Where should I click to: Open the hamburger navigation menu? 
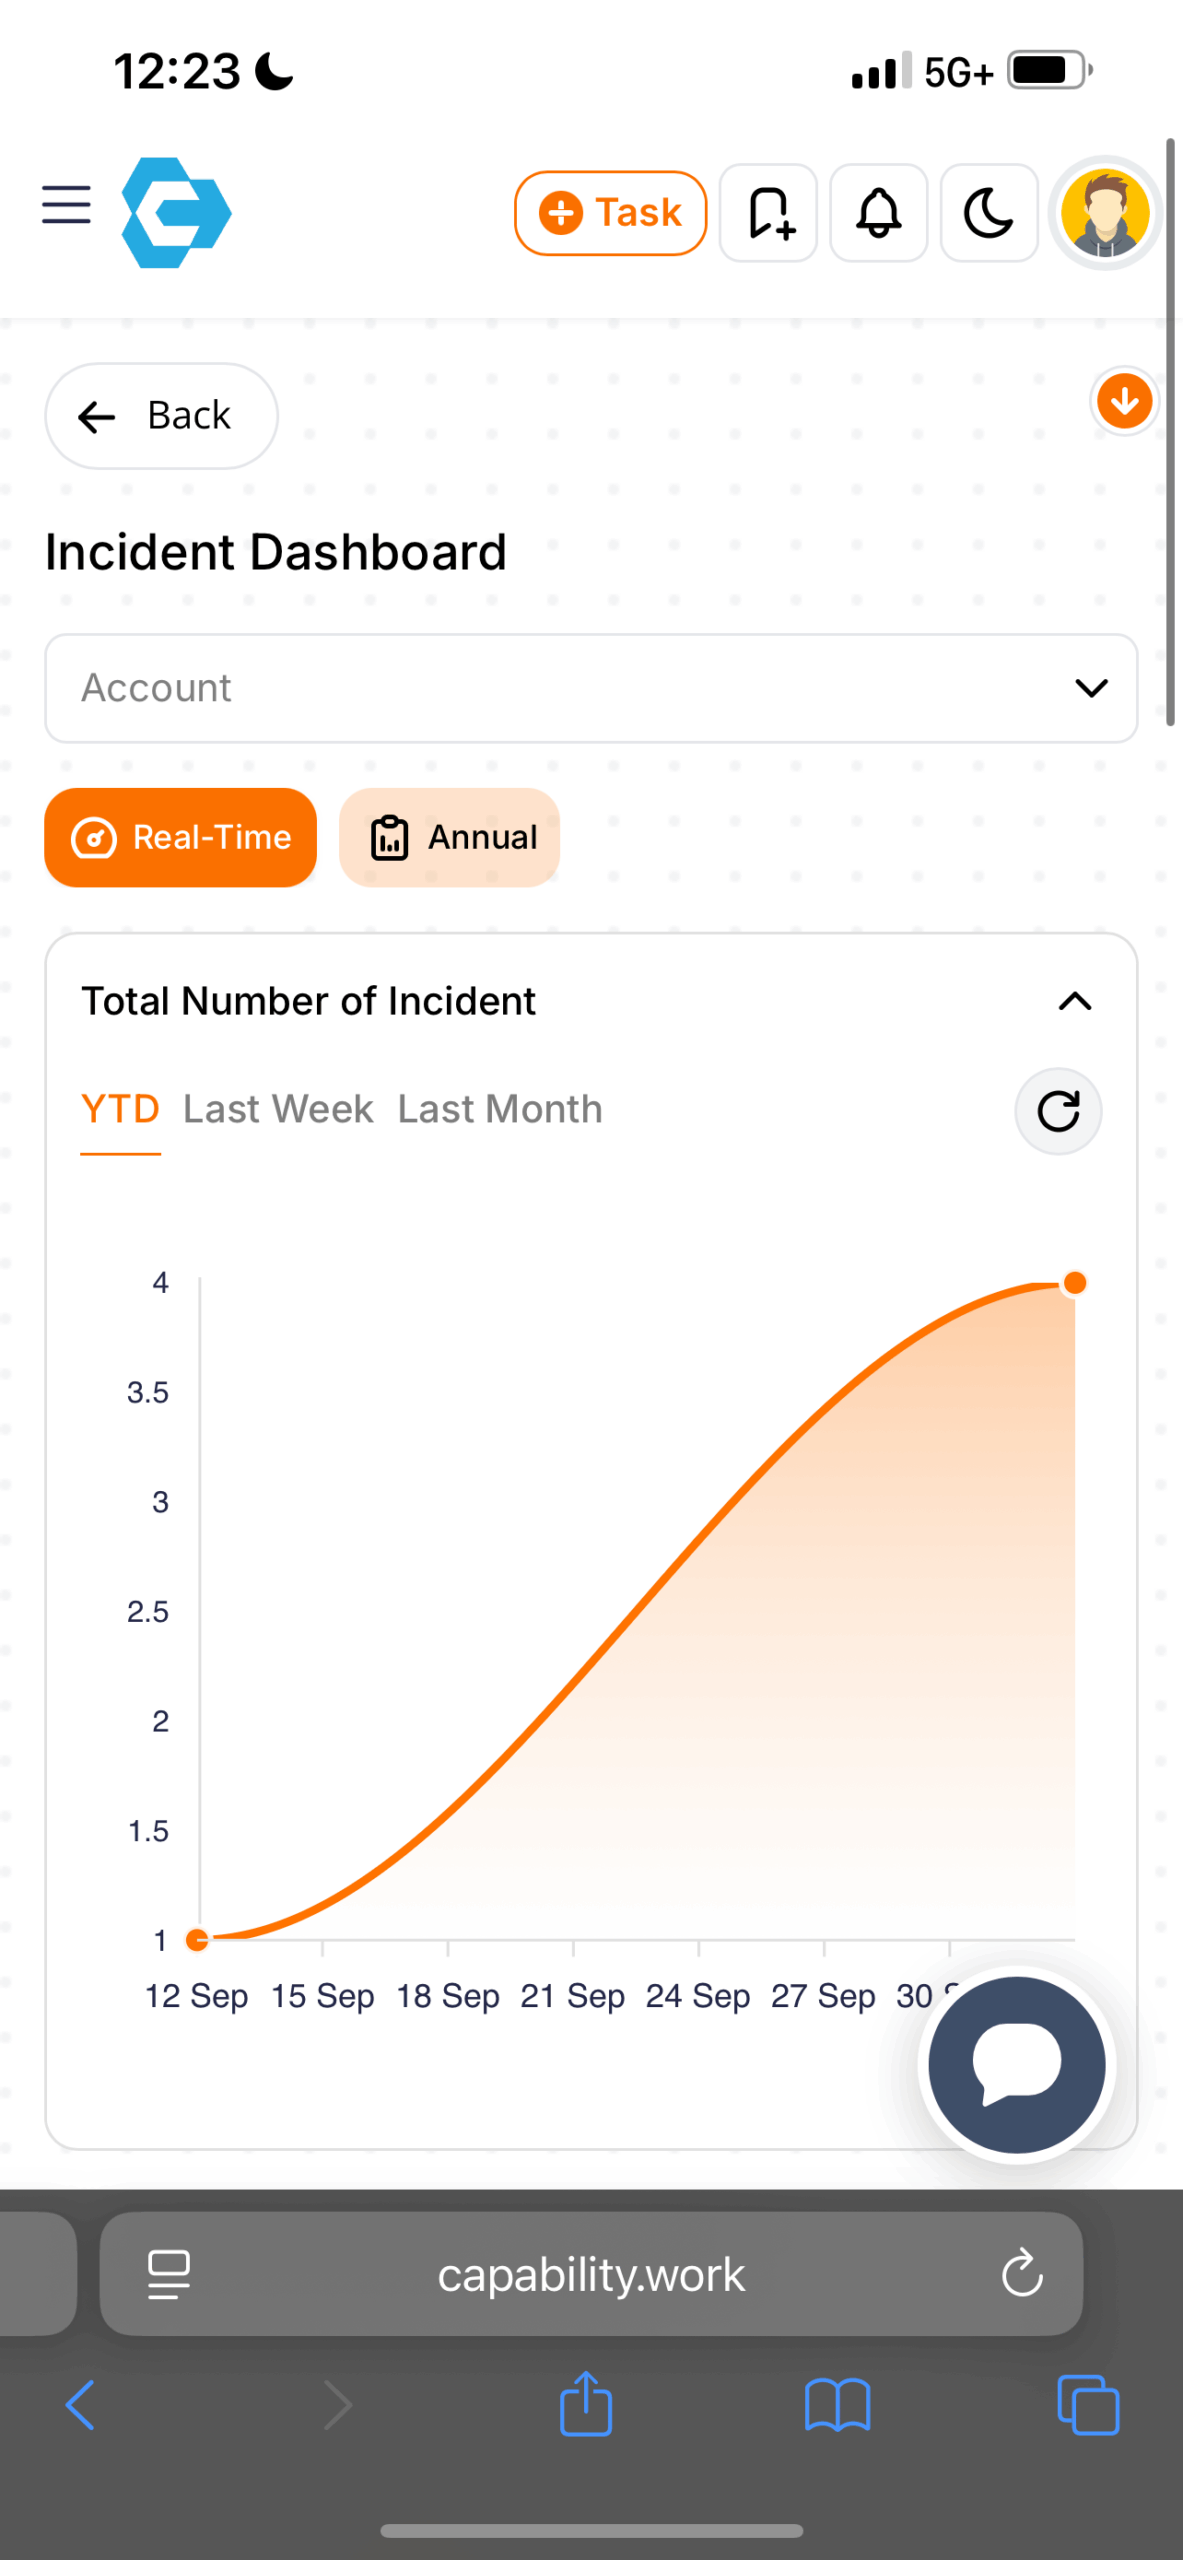66,205
